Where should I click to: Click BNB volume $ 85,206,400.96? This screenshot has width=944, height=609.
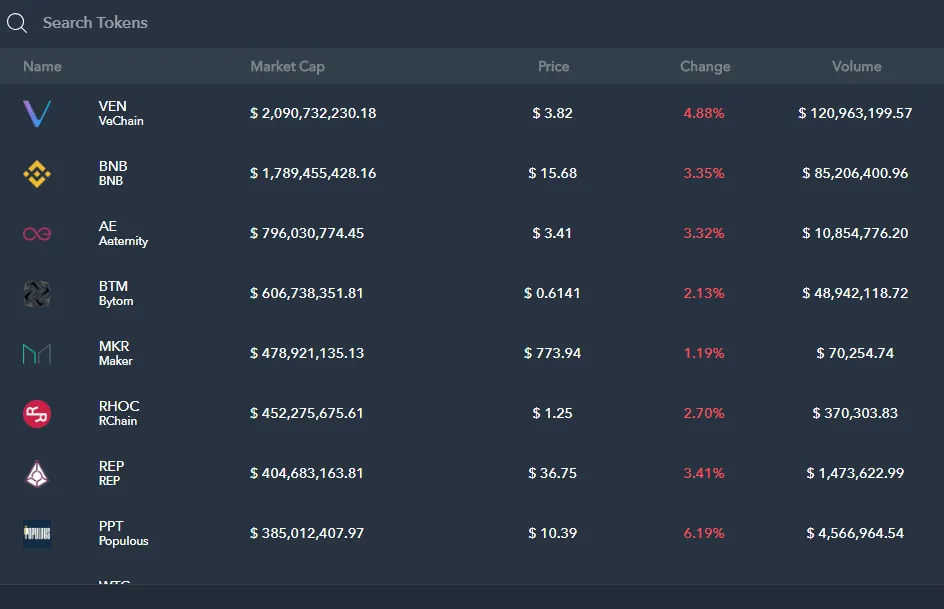[x=856, y=173]
